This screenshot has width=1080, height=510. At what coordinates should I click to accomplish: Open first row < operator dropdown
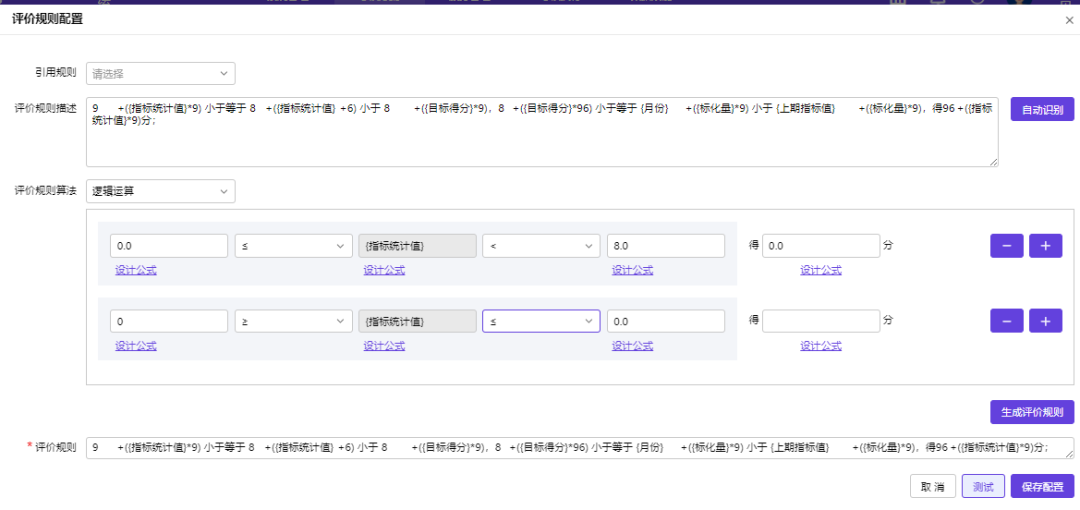point(540,246)
